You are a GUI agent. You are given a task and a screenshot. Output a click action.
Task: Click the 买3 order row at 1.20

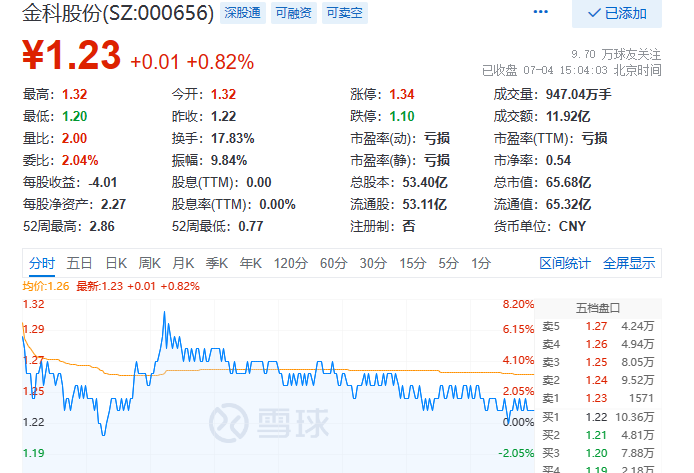coord(598,454)
